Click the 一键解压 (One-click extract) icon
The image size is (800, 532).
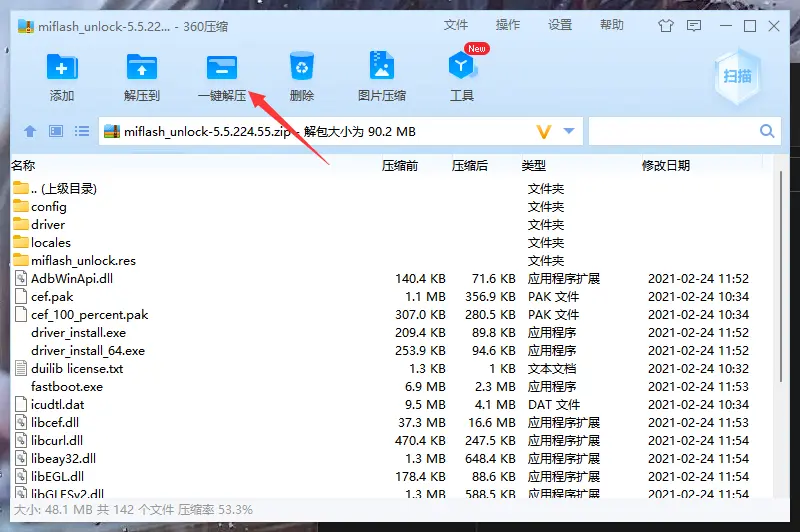coord(222,68)
